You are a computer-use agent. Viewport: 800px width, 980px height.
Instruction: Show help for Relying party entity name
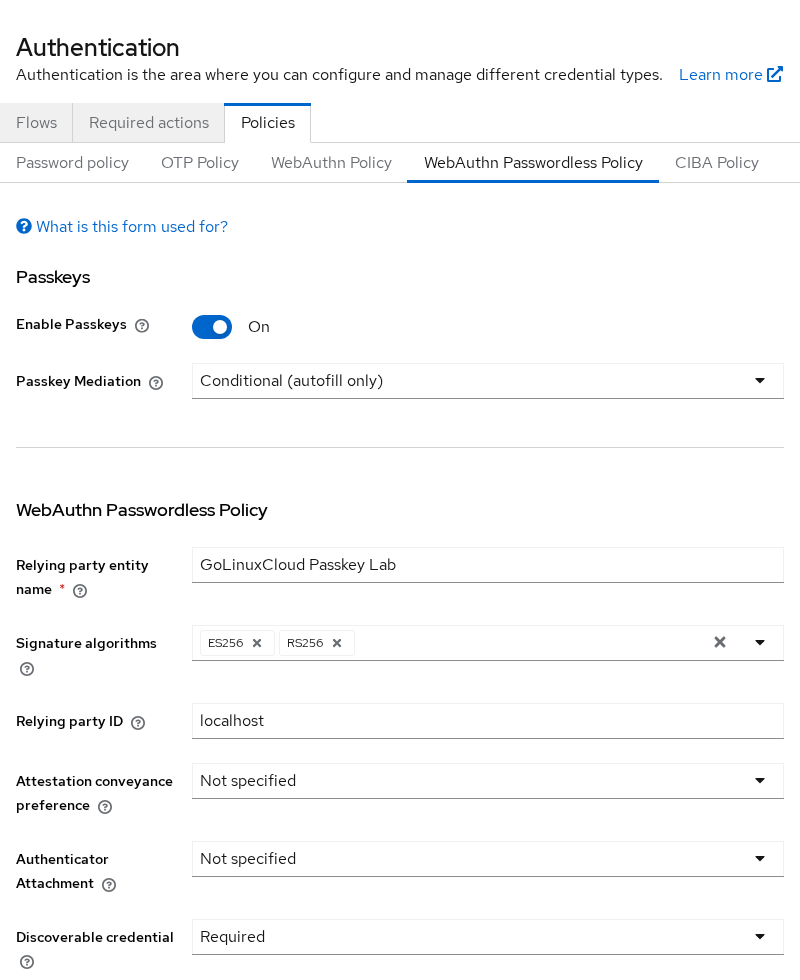click(x=80, y=591)
